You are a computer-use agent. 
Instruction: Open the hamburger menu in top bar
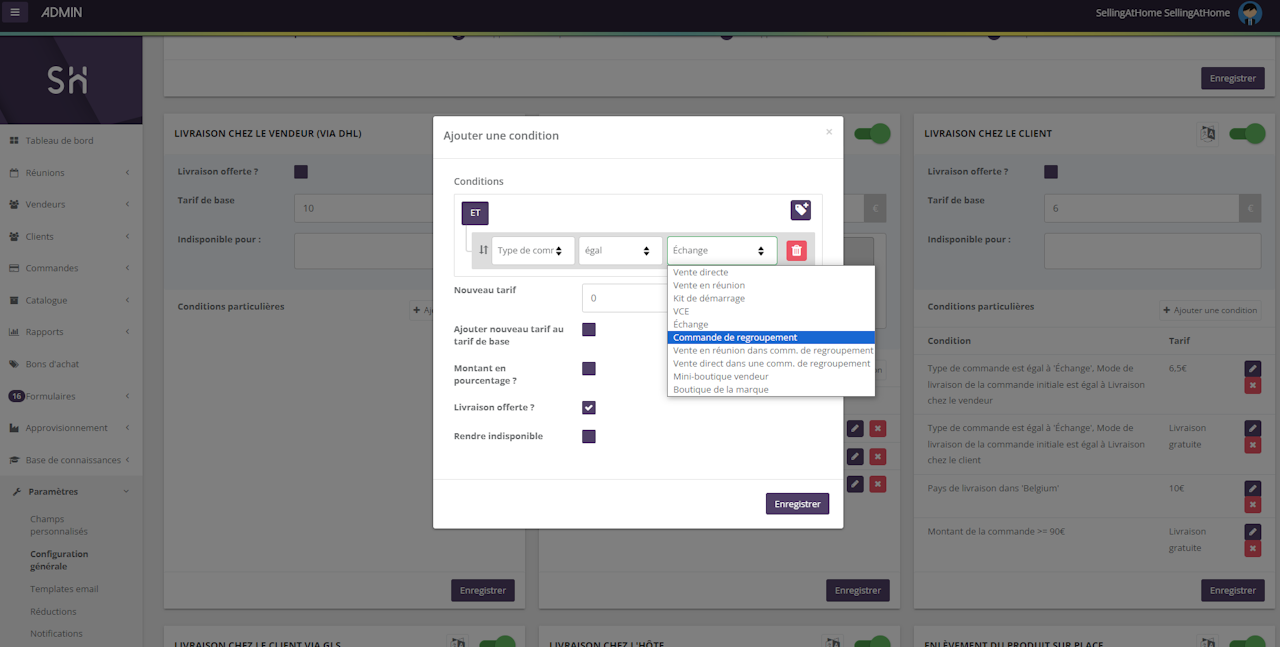pyautogui.click(x=15, y=13)
